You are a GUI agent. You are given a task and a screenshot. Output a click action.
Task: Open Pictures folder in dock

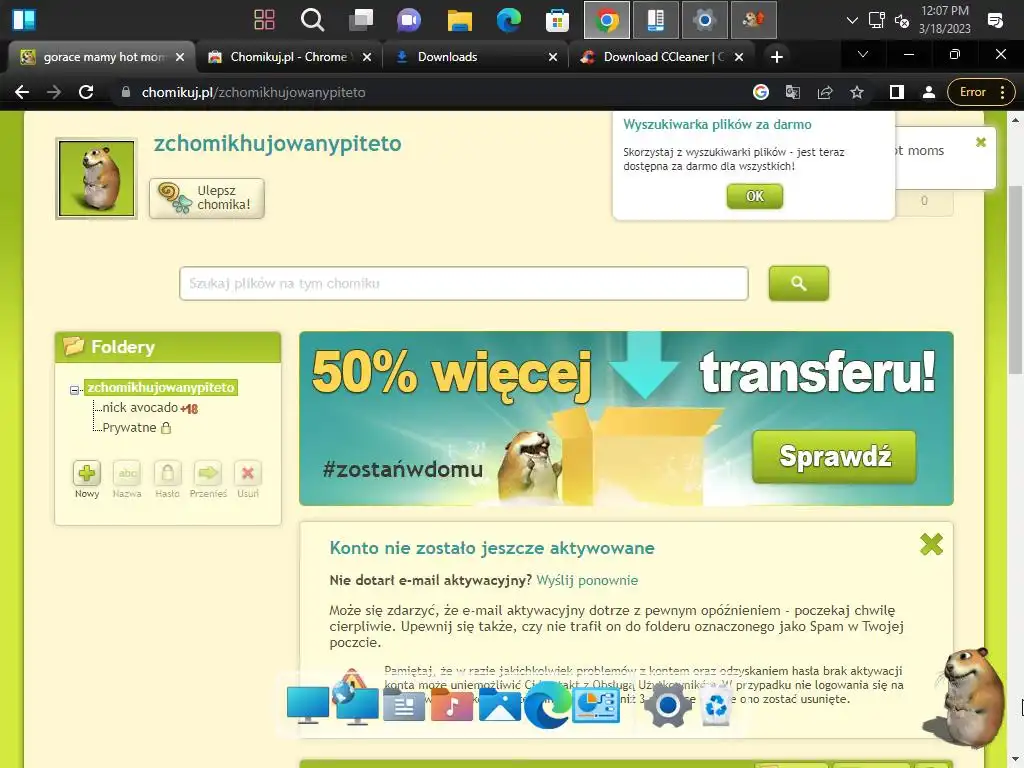tap(500, 705)
